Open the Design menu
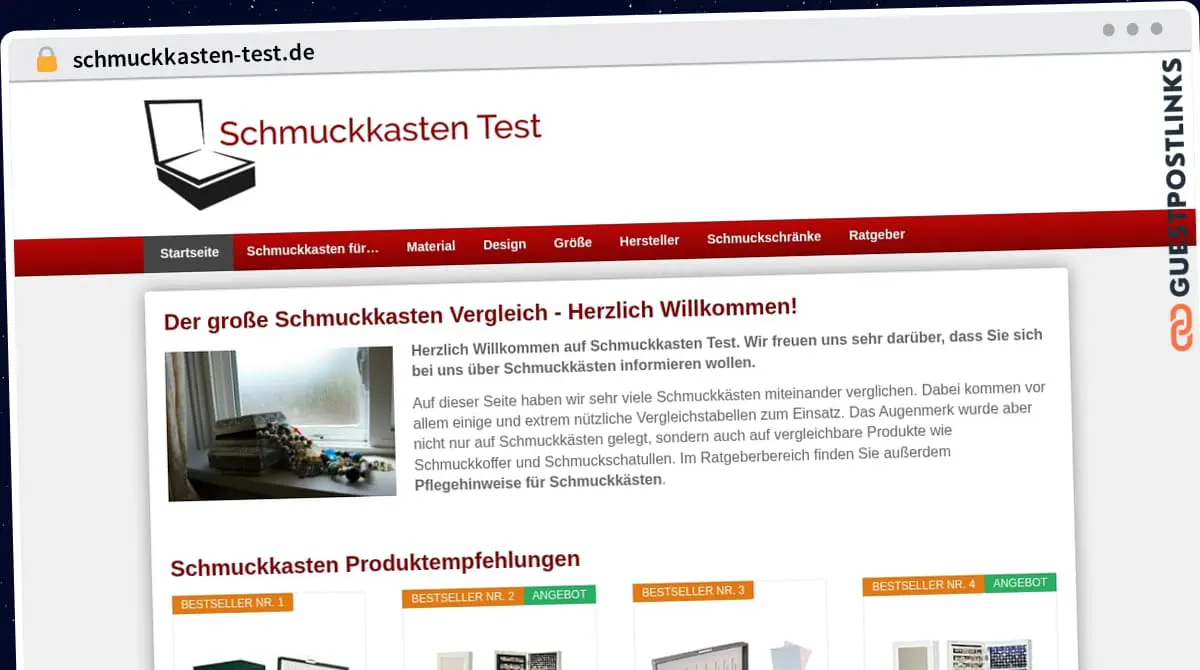This screenshot has width=1200, height=670. pyautogui.click(x=504, y=244)
